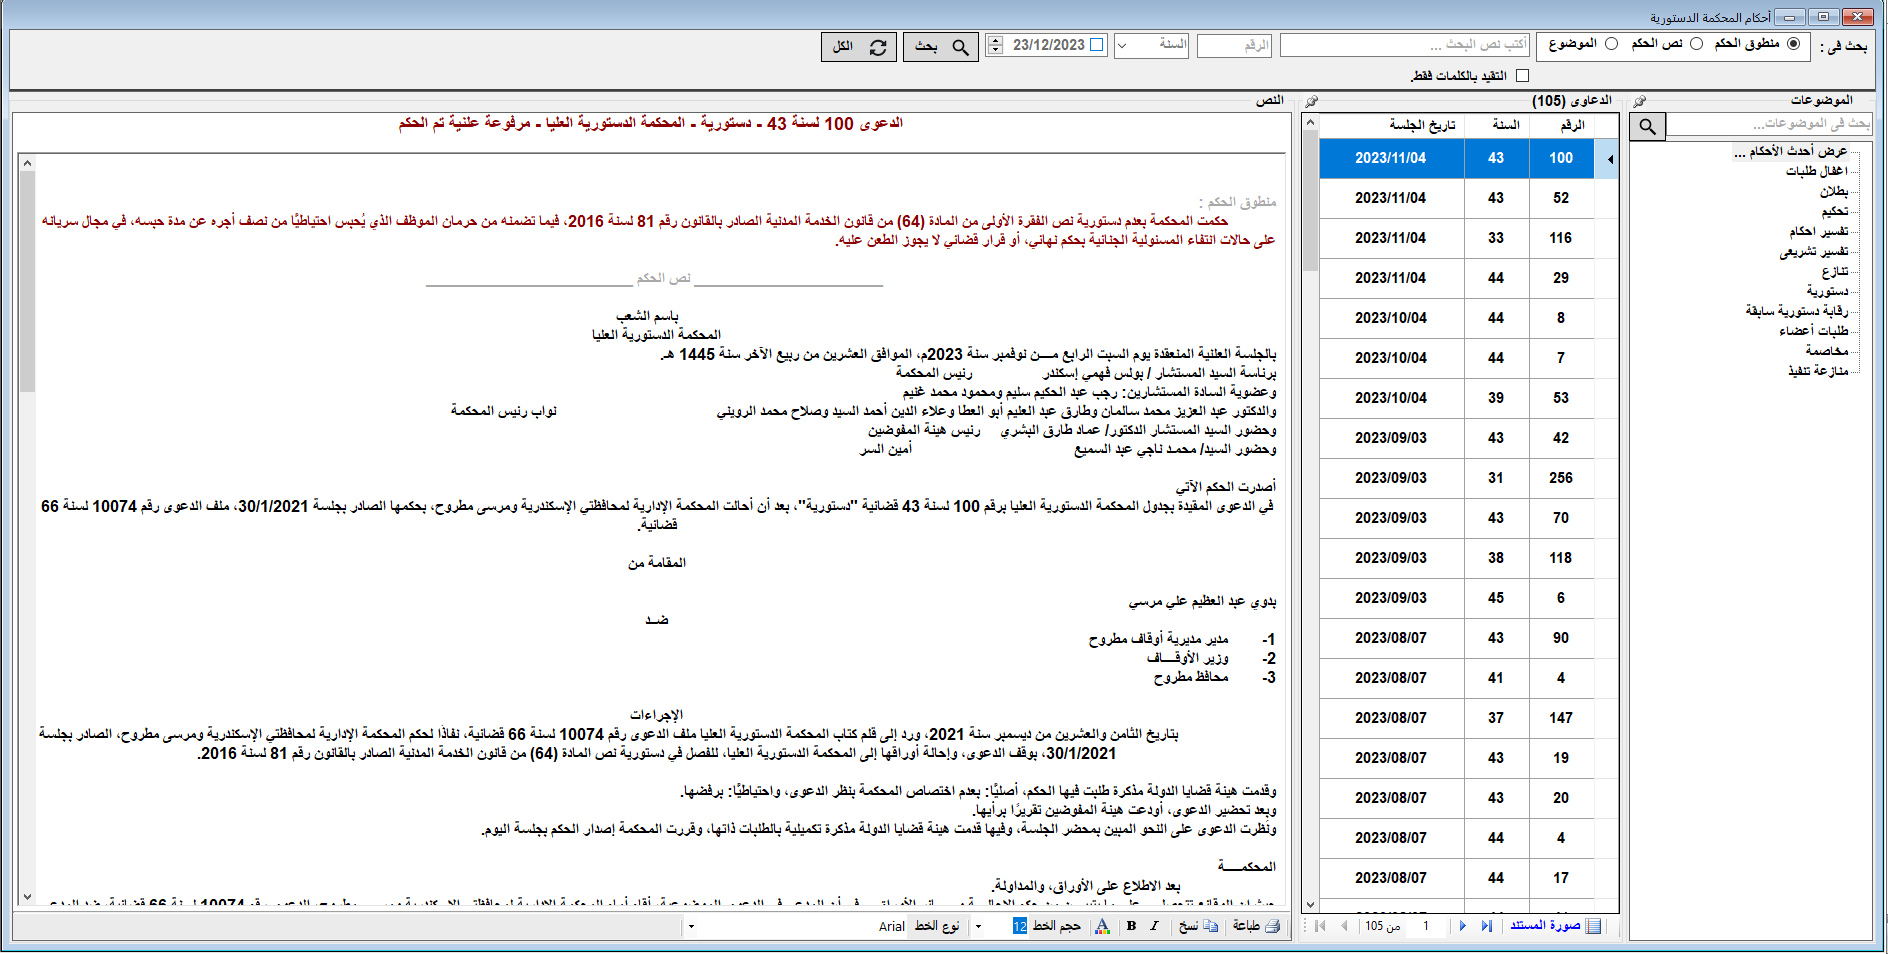Go to the next record arrow
The image size is (1888, 954).
(1462, 926)
